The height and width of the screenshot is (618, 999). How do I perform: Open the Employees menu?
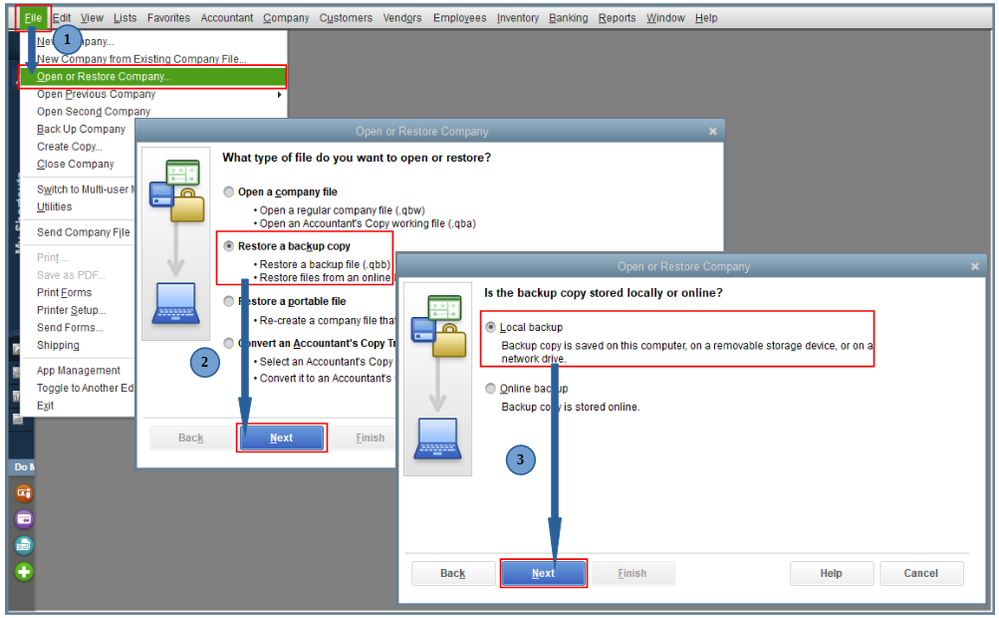[x=459, y=18]
